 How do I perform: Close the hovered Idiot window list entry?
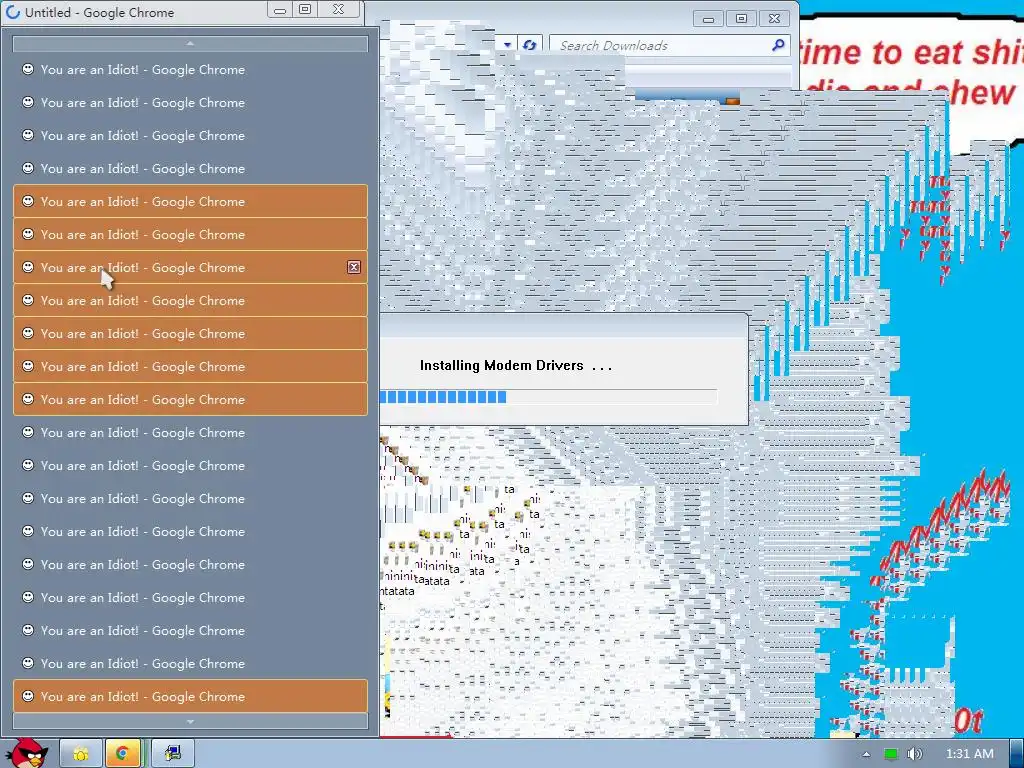354,267
